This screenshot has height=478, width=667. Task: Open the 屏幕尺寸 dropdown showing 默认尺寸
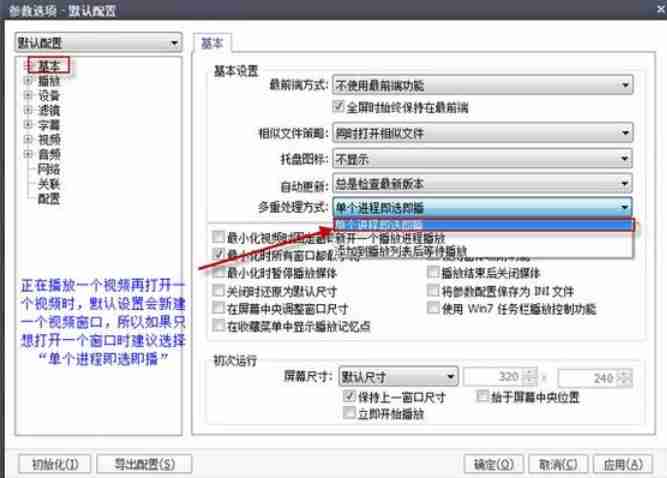[398, 377]
